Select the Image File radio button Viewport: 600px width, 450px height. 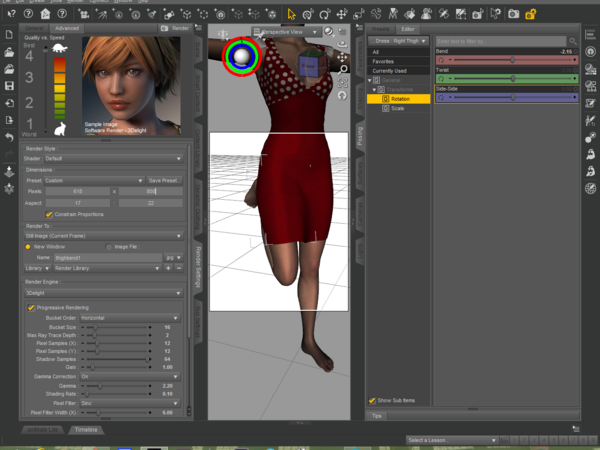tap(109, 247)
